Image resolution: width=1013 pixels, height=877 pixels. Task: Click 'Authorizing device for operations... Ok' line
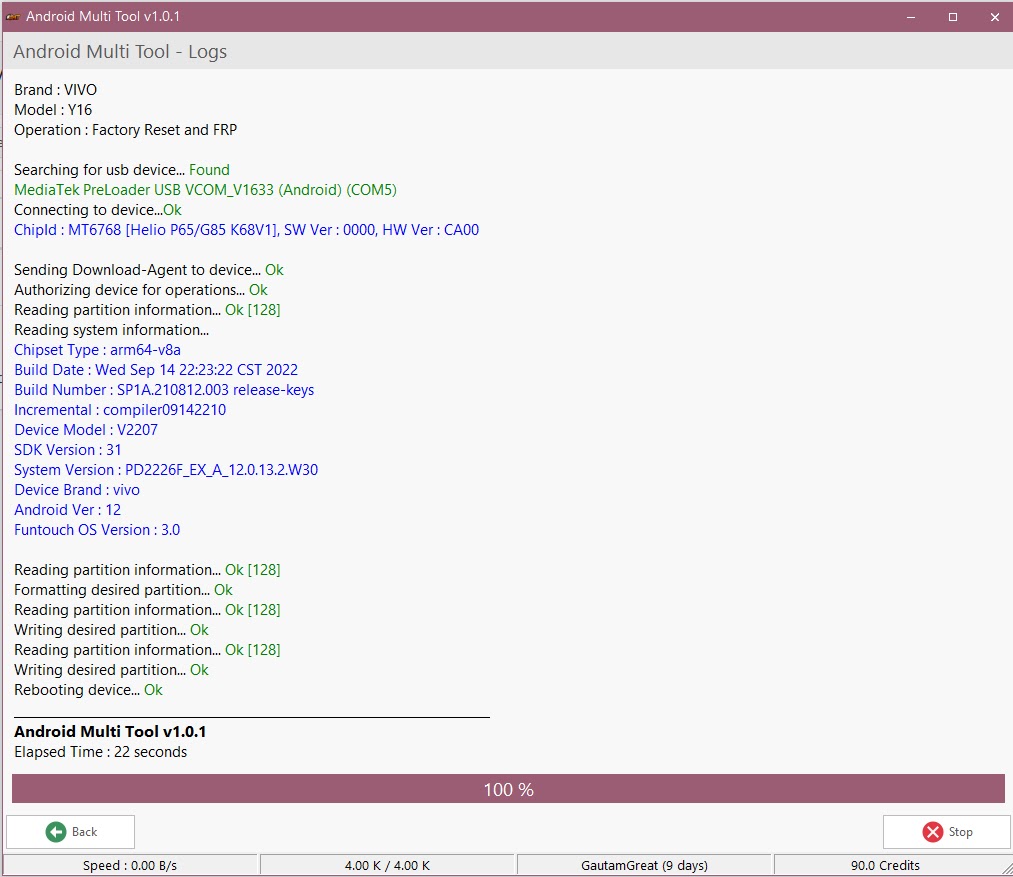point(140,290)
